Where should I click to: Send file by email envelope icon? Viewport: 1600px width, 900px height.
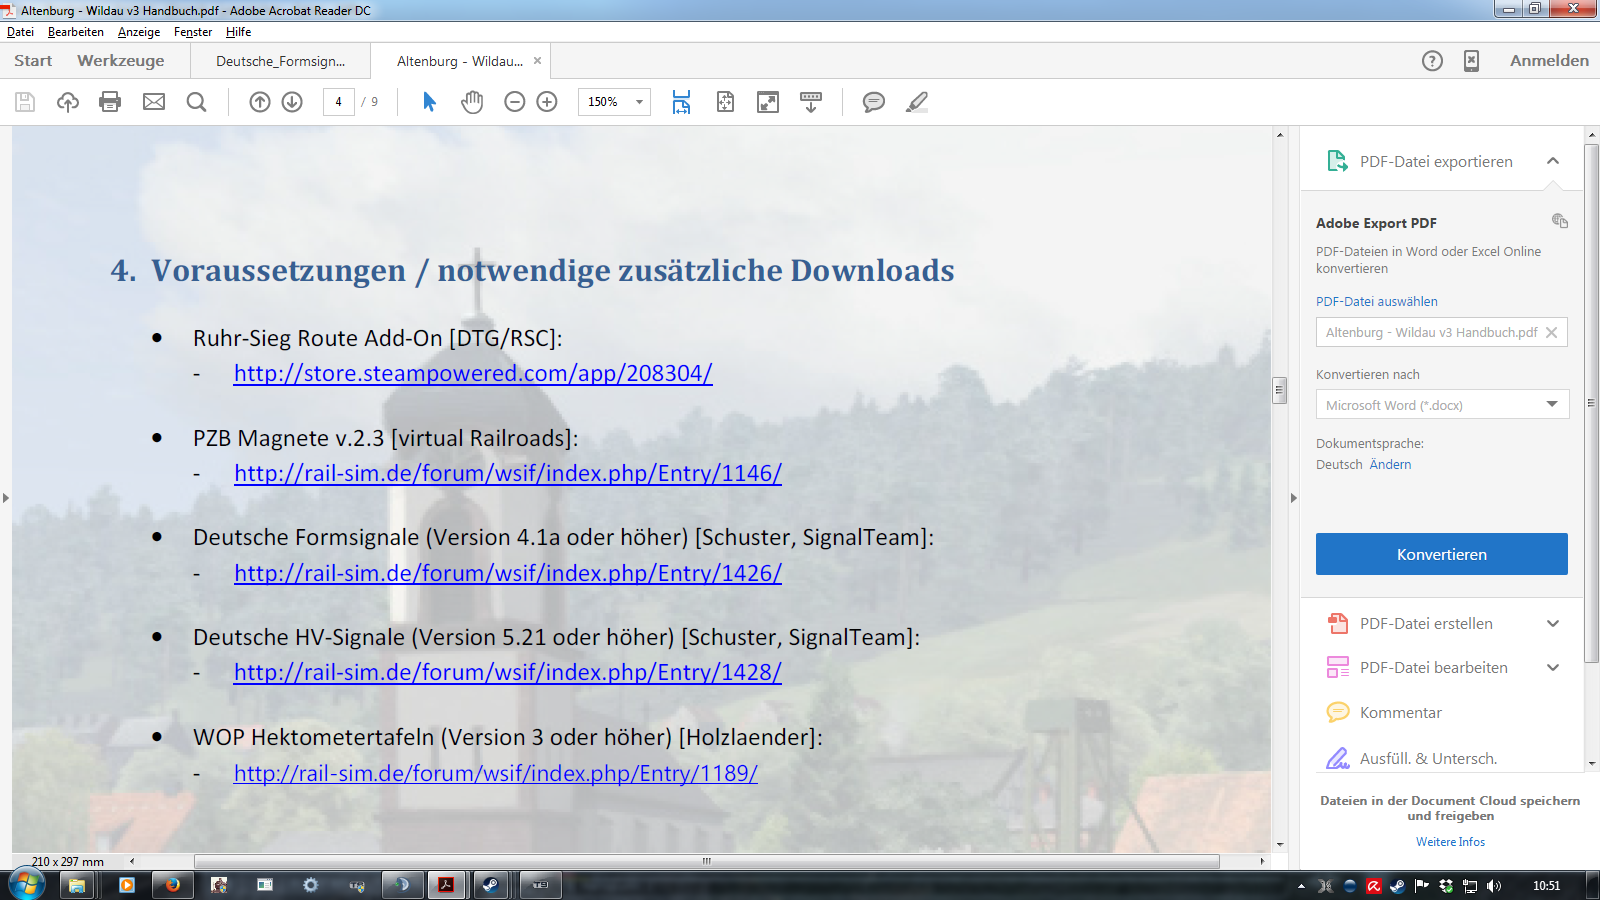[x=154, y=102]
